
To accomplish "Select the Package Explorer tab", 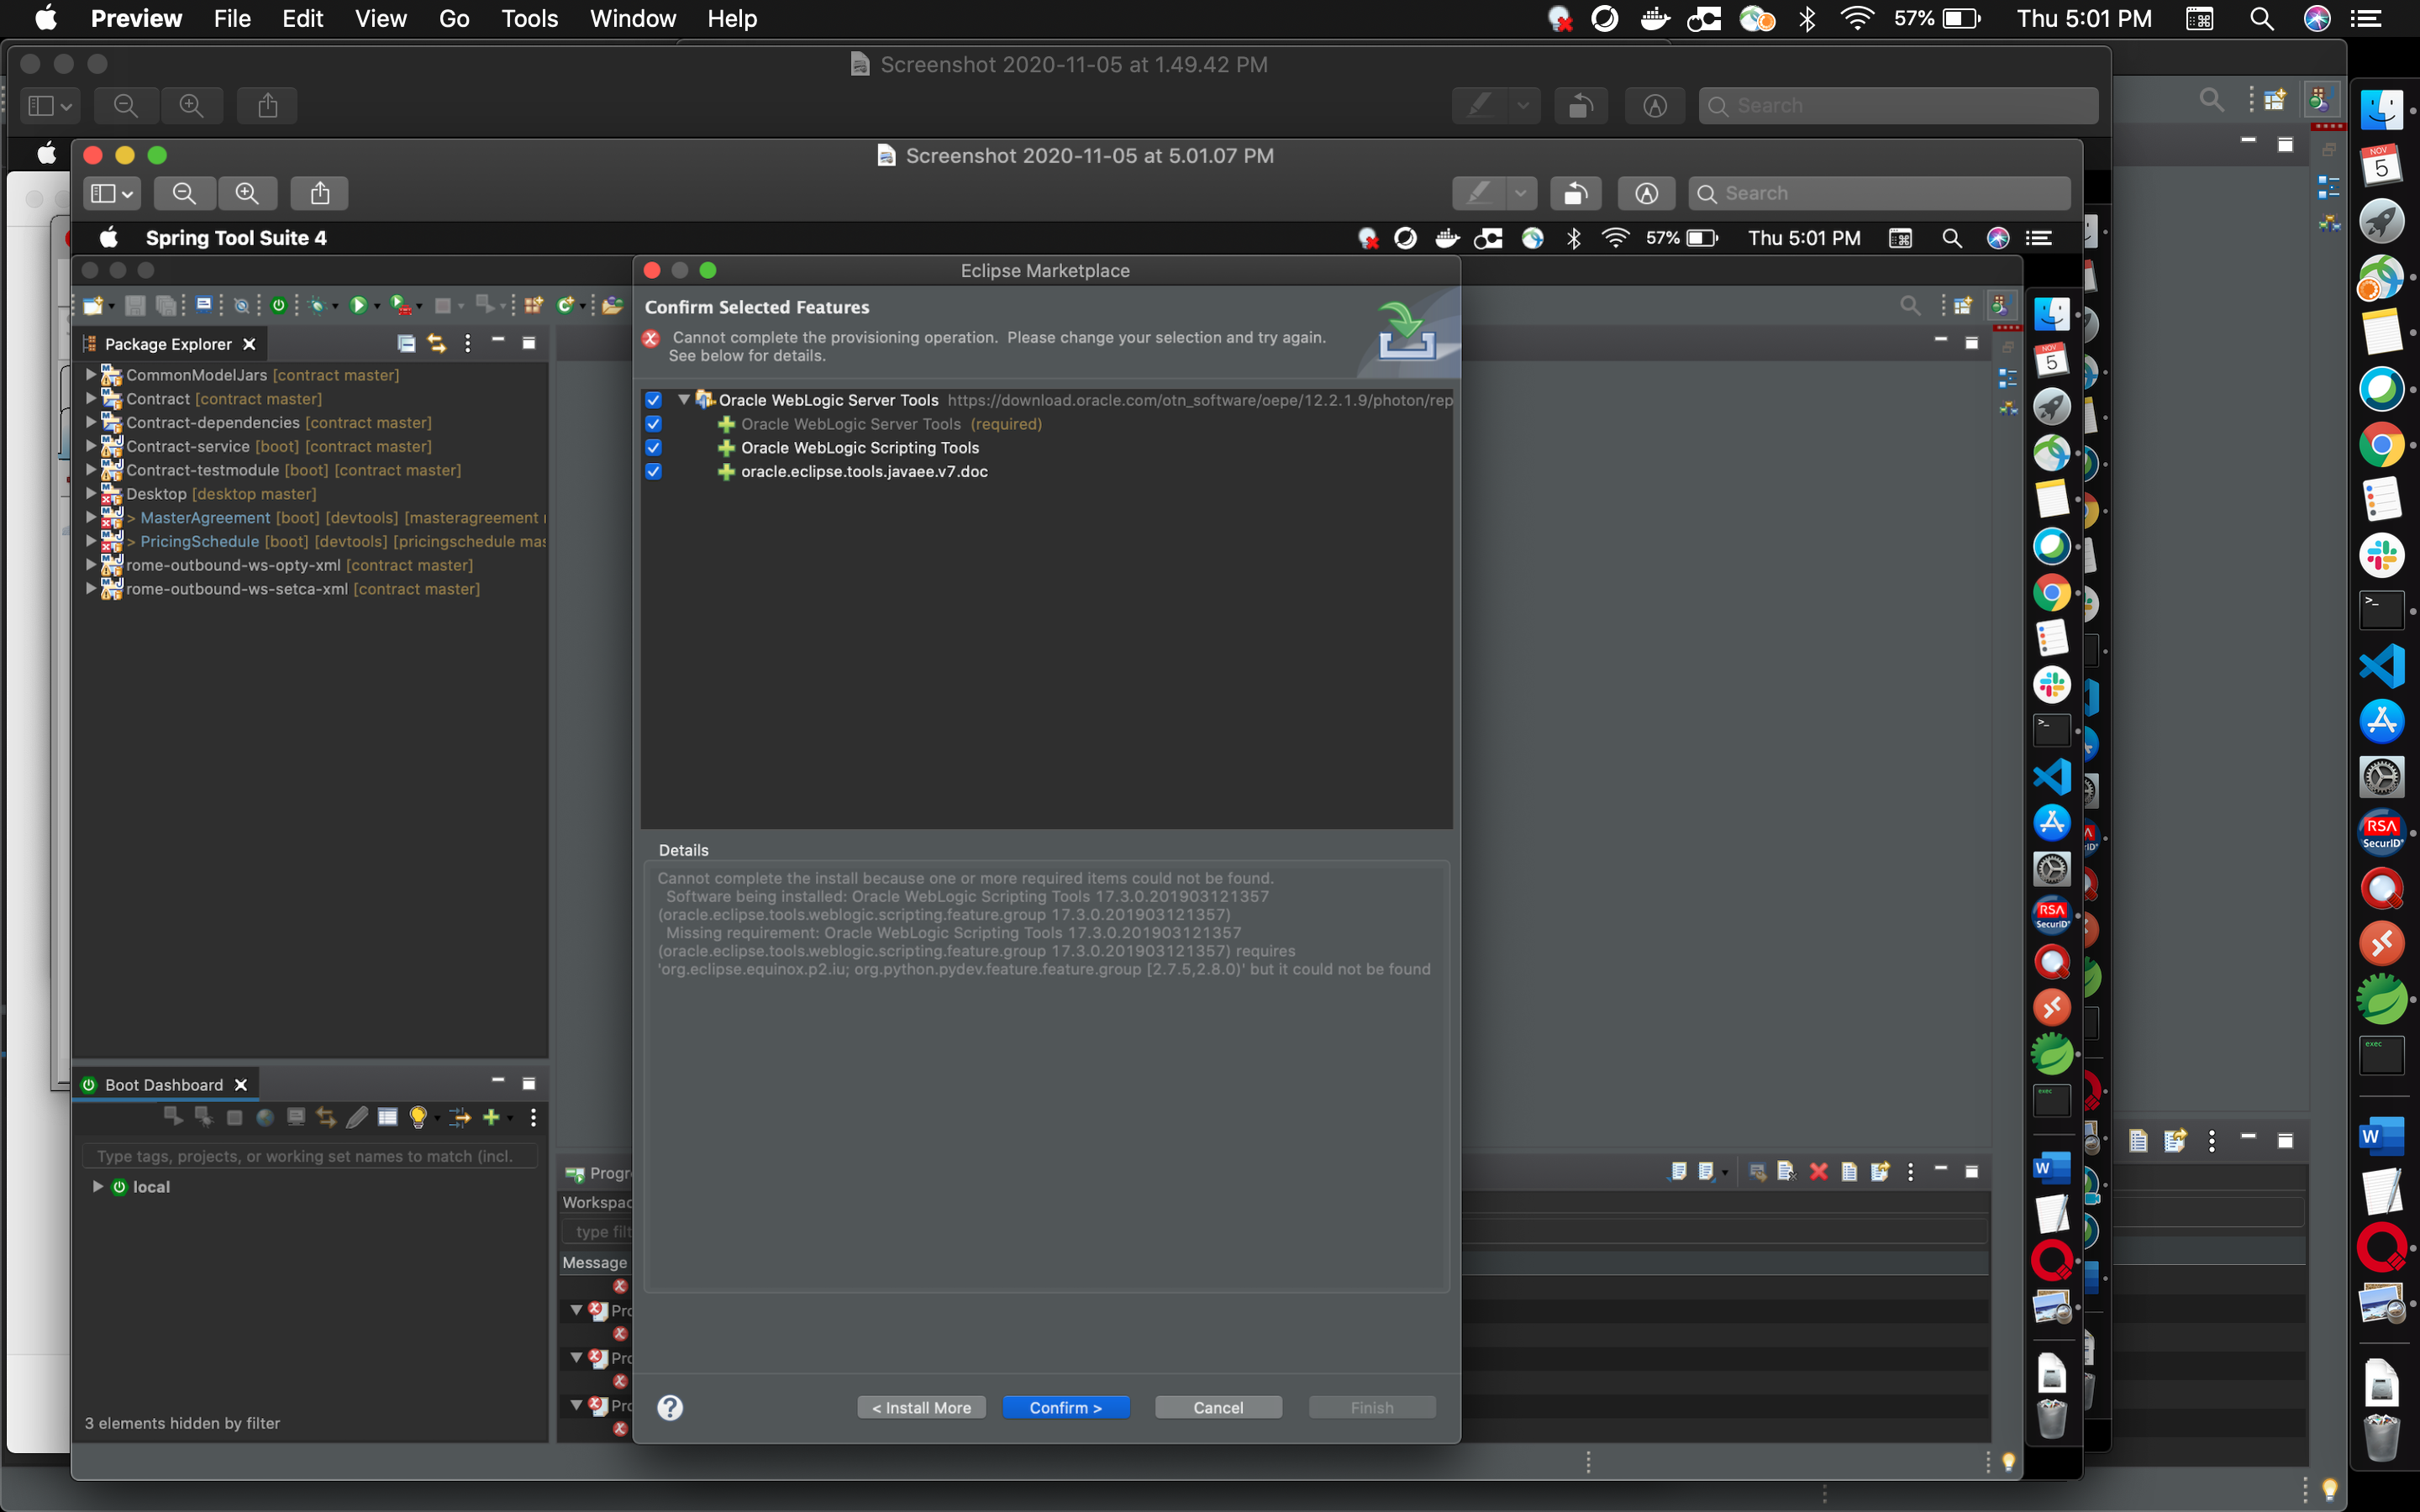I will pyautogui.click(x=168, y=344).
